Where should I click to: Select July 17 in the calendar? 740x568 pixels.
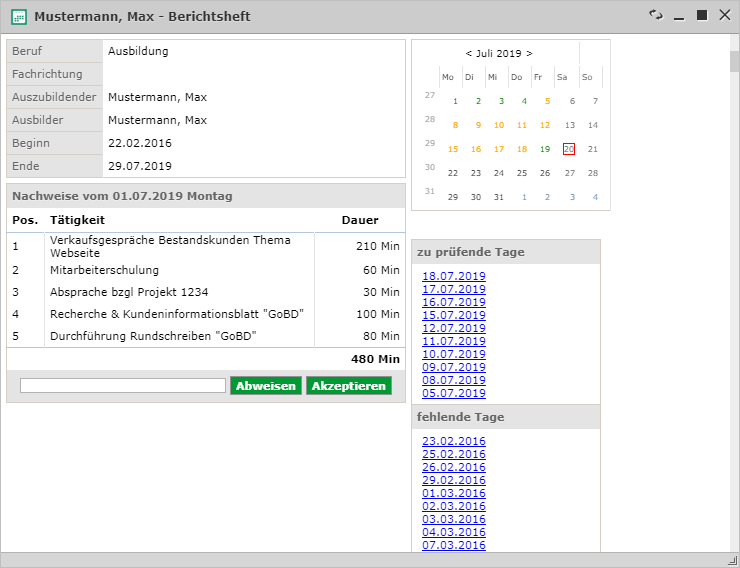pos(499,149)
